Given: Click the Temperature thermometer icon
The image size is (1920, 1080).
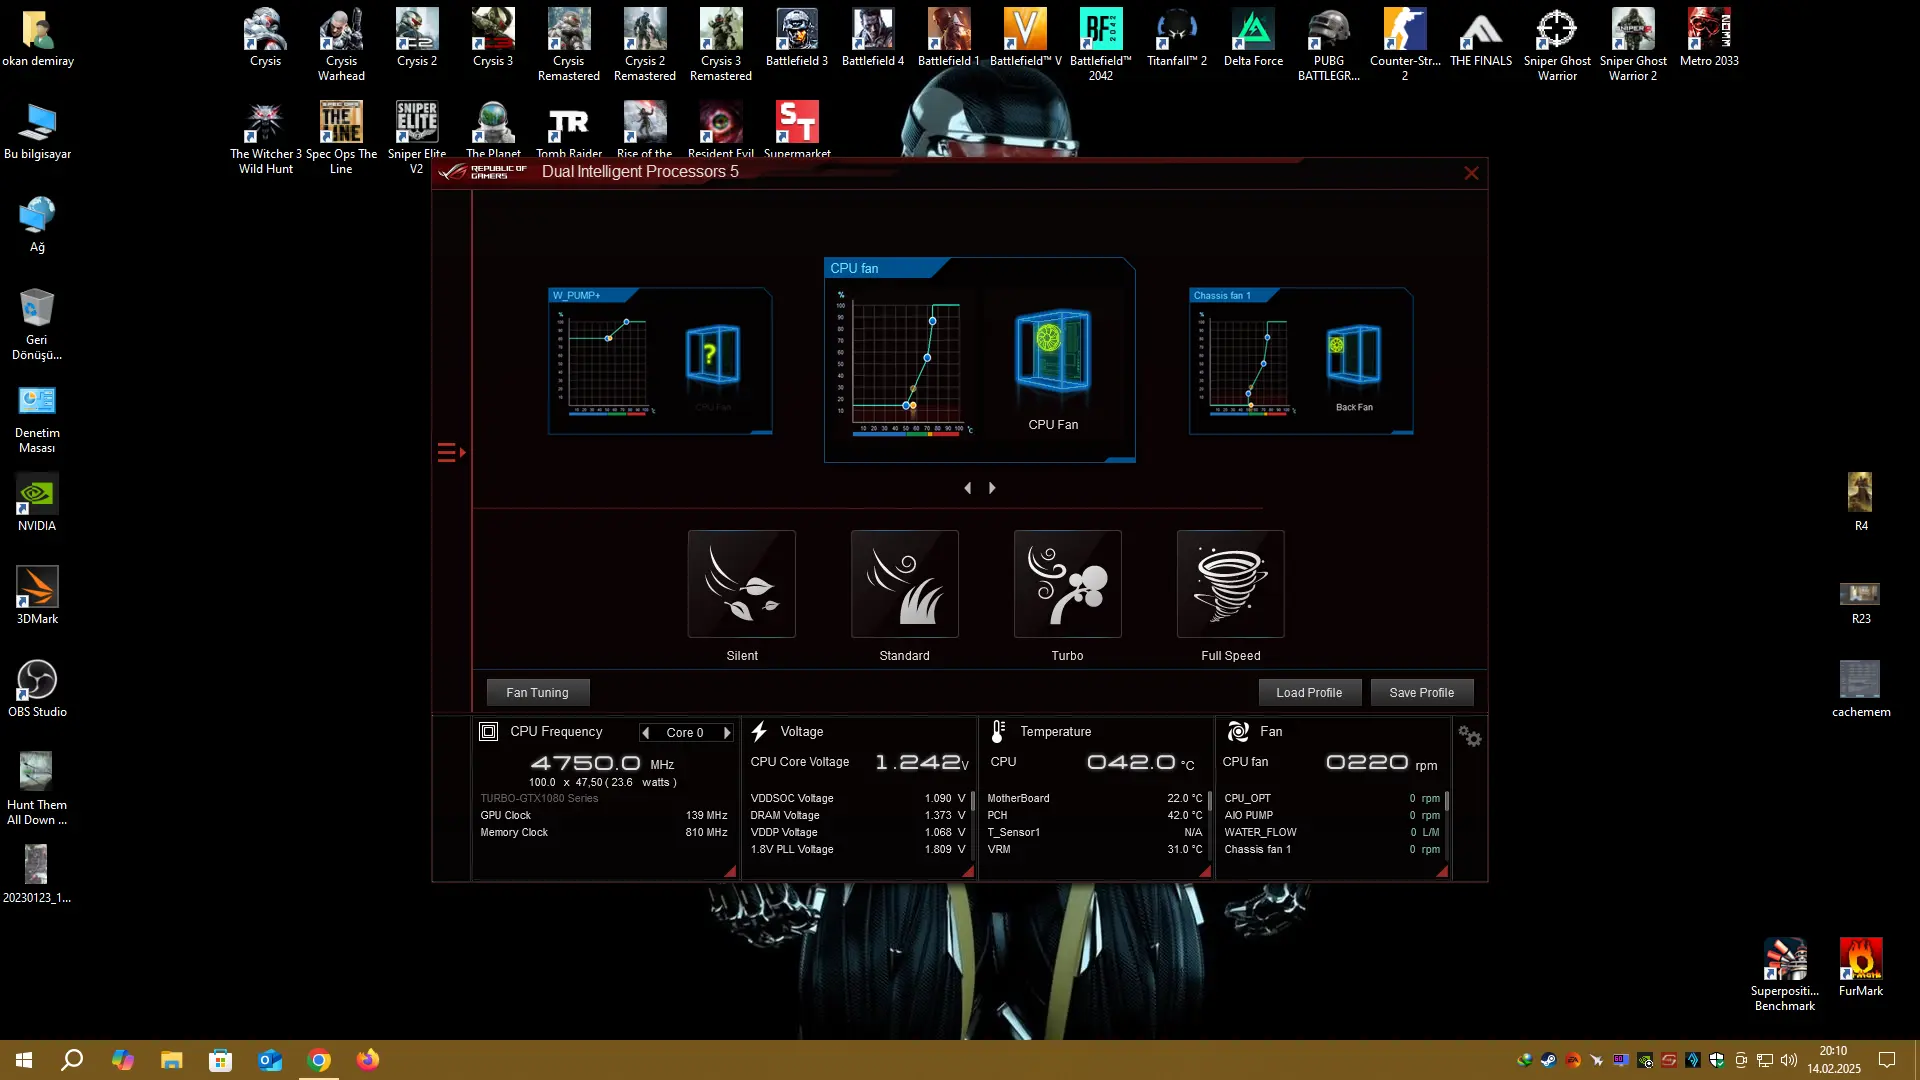Looking at the screenshot, I should point(998,732).
